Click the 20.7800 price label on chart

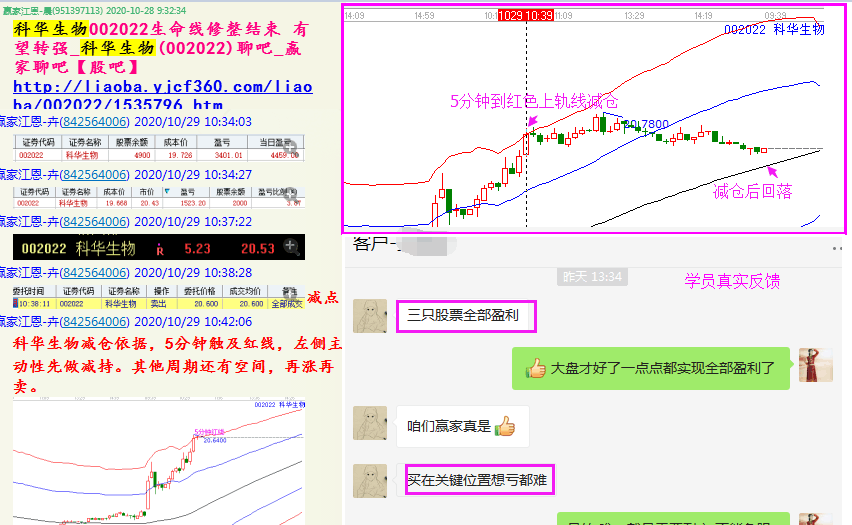[645, 124]
